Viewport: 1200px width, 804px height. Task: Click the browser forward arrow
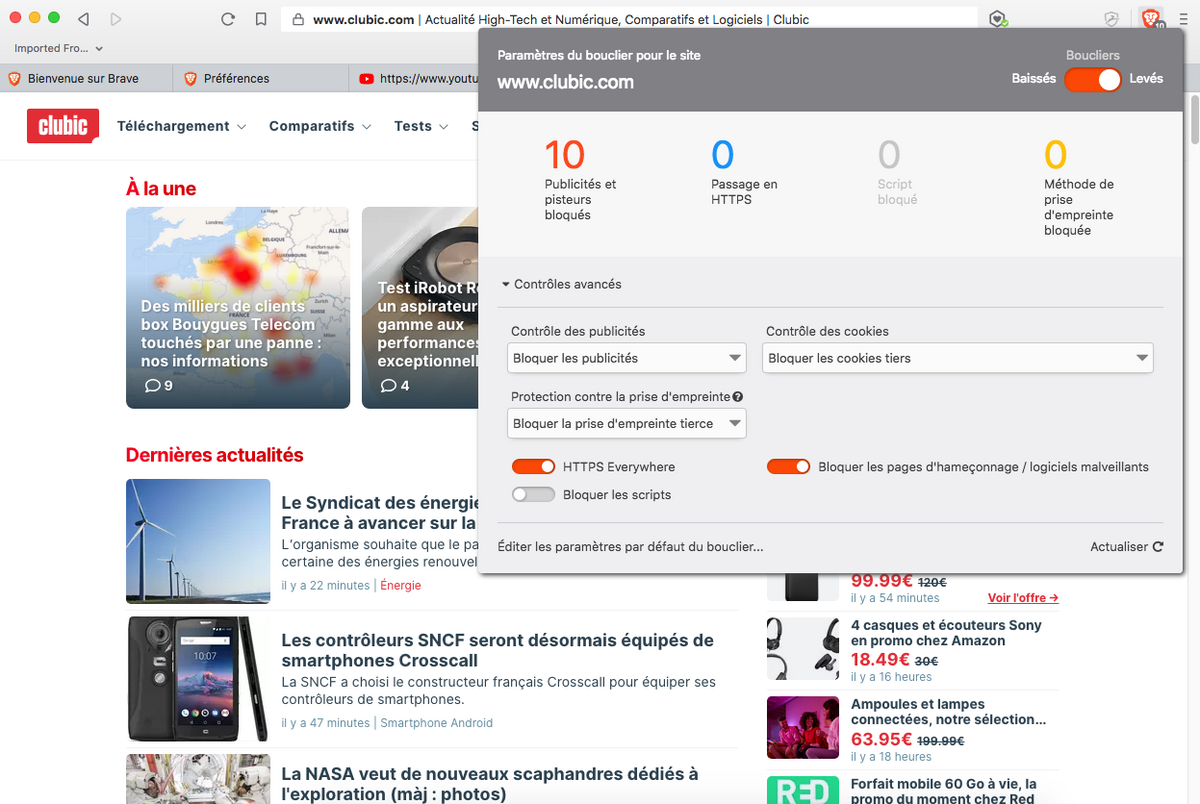[116, 19]
